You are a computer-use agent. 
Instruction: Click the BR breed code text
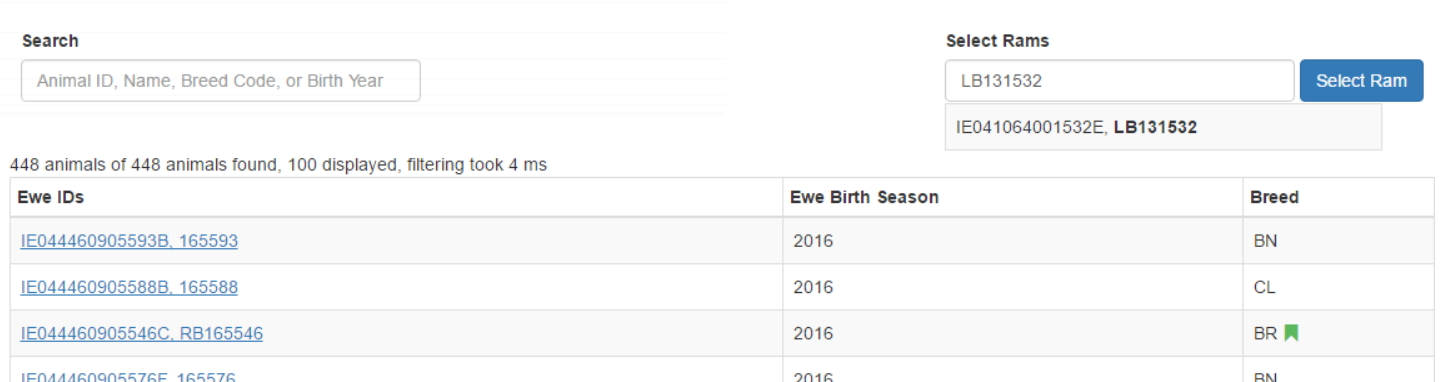[x=1265, y=333]
